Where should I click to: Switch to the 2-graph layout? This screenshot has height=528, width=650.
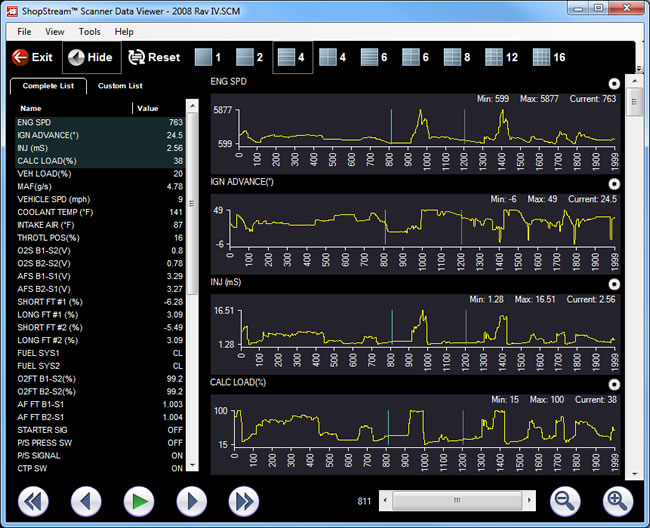[248, 57]
